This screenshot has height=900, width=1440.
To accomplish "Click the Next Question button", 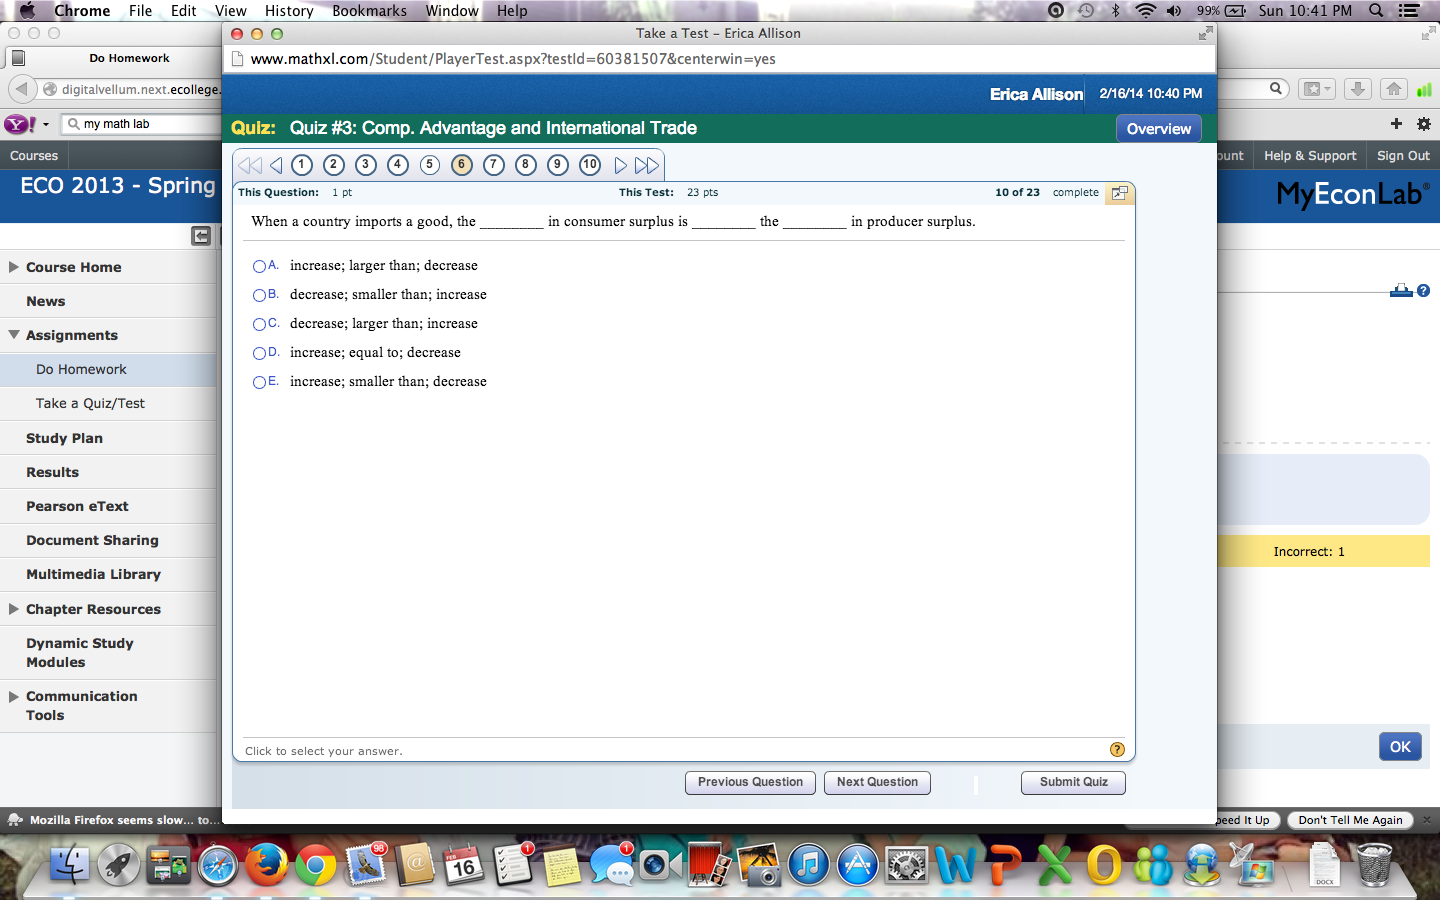I will (877, 782).
